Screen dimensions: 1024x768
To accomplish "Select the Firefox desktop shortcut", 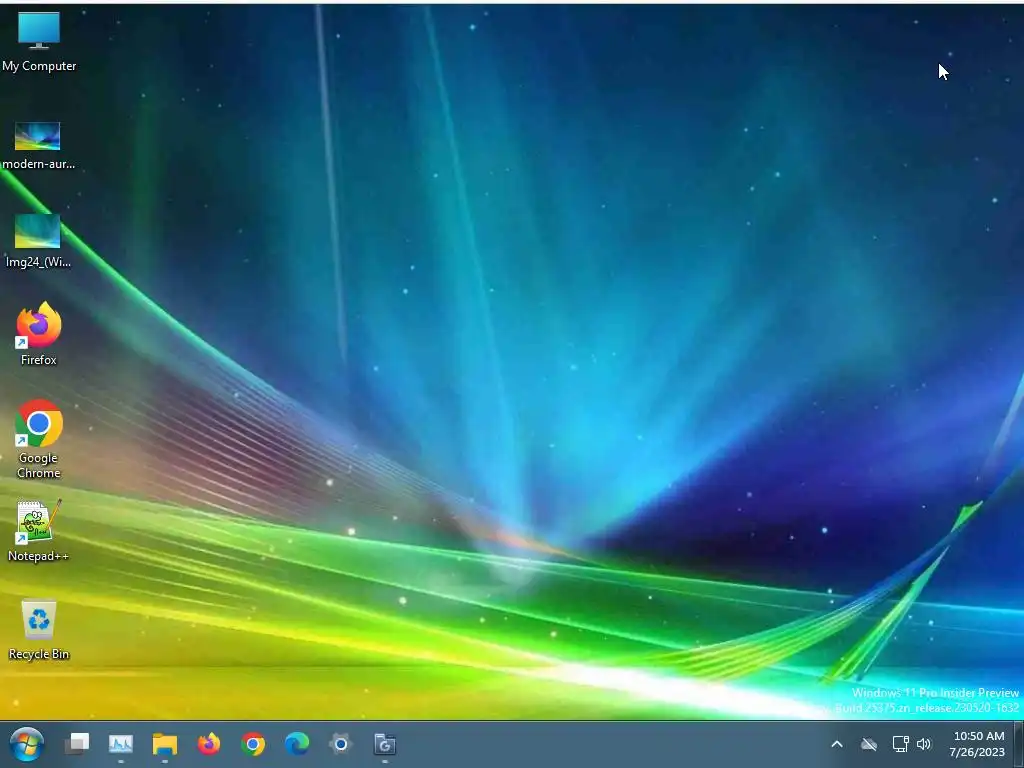I will pos(39,334).
